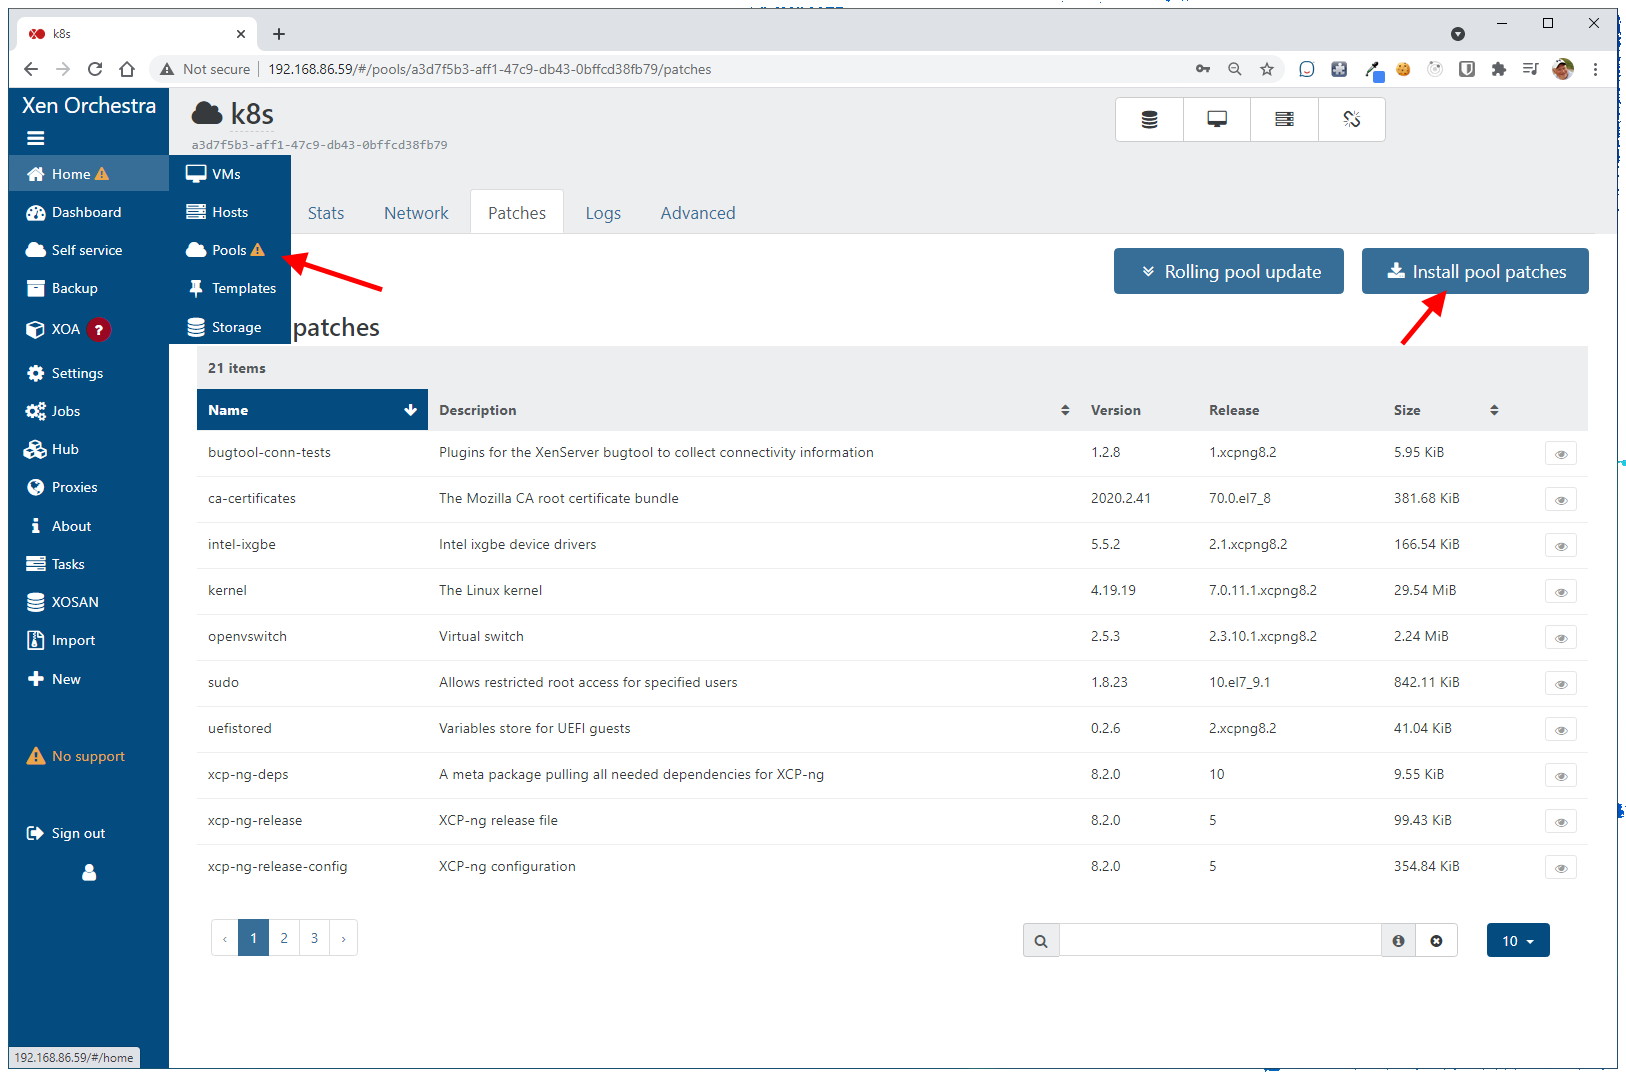Click eye icon for sudo patch row

[x=1560, y=684]
